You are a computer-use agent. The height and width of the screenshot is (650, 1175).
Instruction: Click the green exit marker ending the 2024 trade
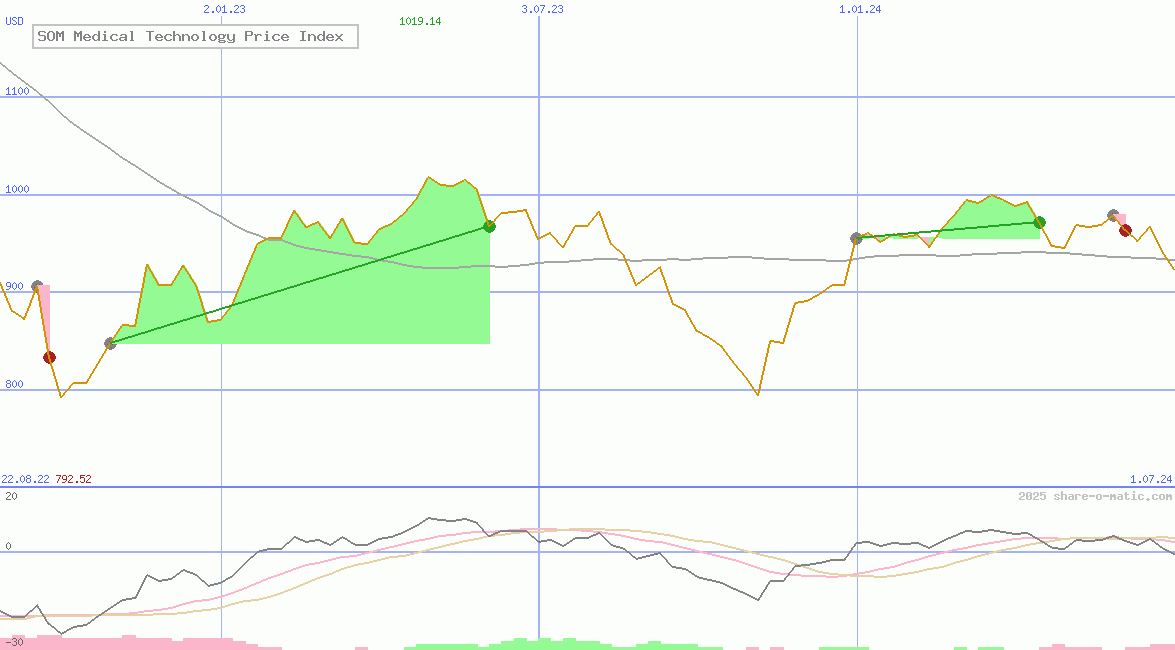click(x=1039, y=222)
